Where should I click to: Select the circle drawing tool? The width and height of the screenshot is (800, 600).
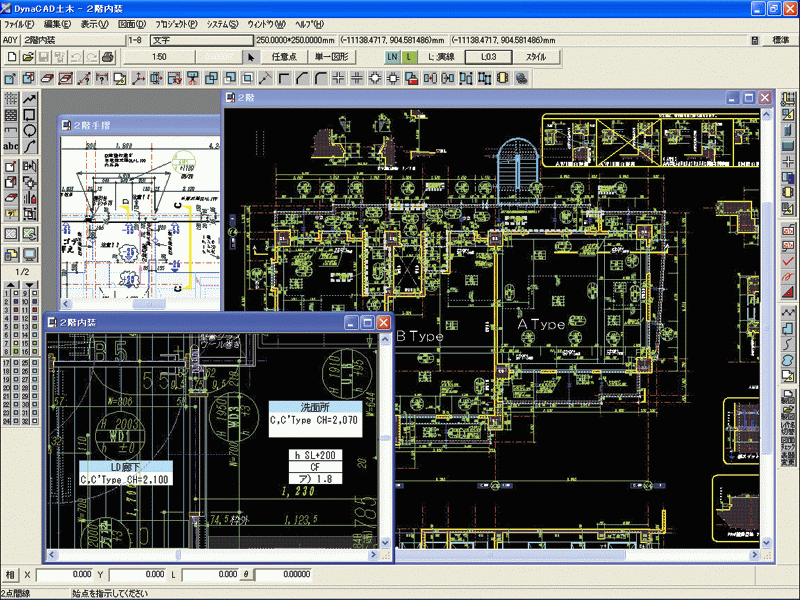pos(30,131)
